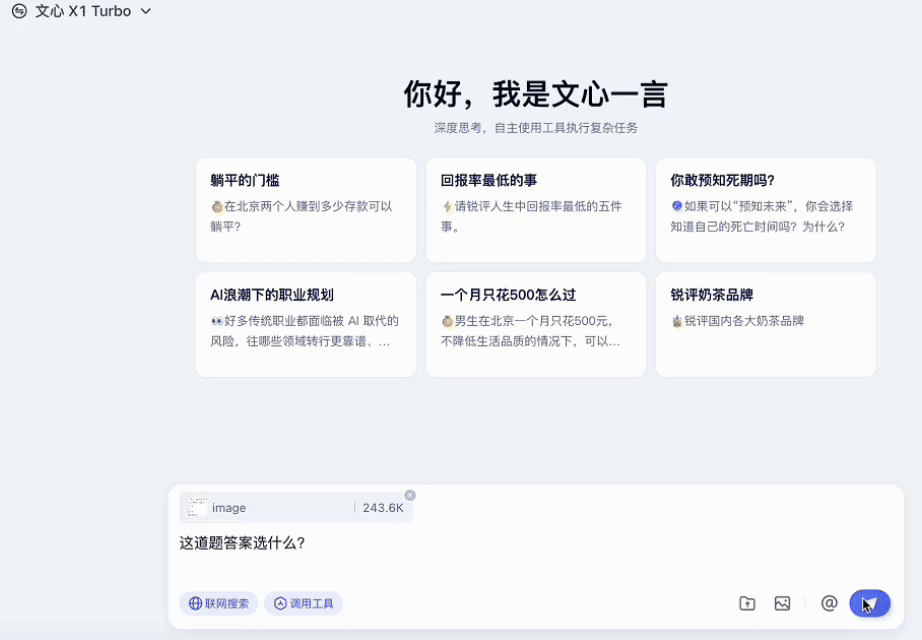Send the message with the blue send button
Screen dimensions: 922x640
pyautogui.click(x=870, y=604)
